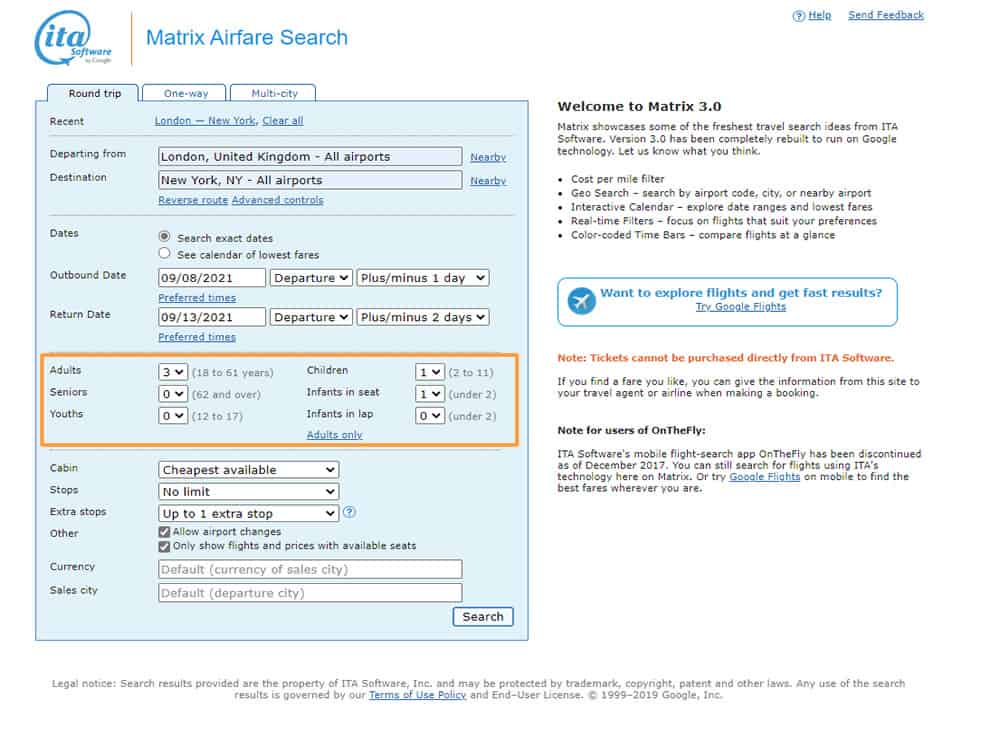Select See calendar of lowest fares option
The height and width of the screenshot is (749, 1000).
[x=165, y=253]
